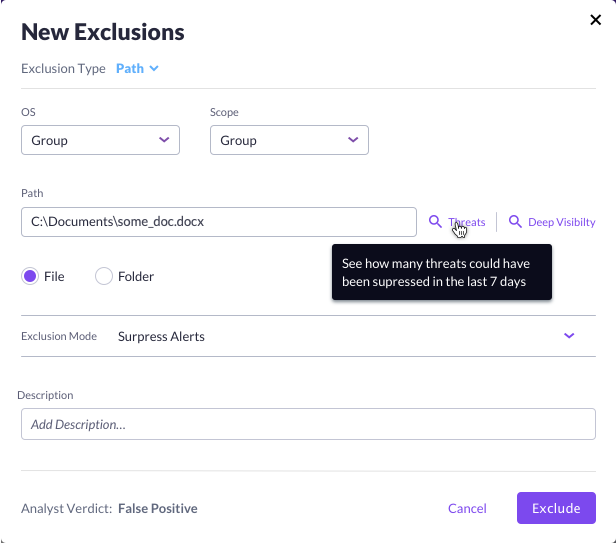
Task: Focus the Add Description text field
Action: pyautogui.click(x=308, y=424)
